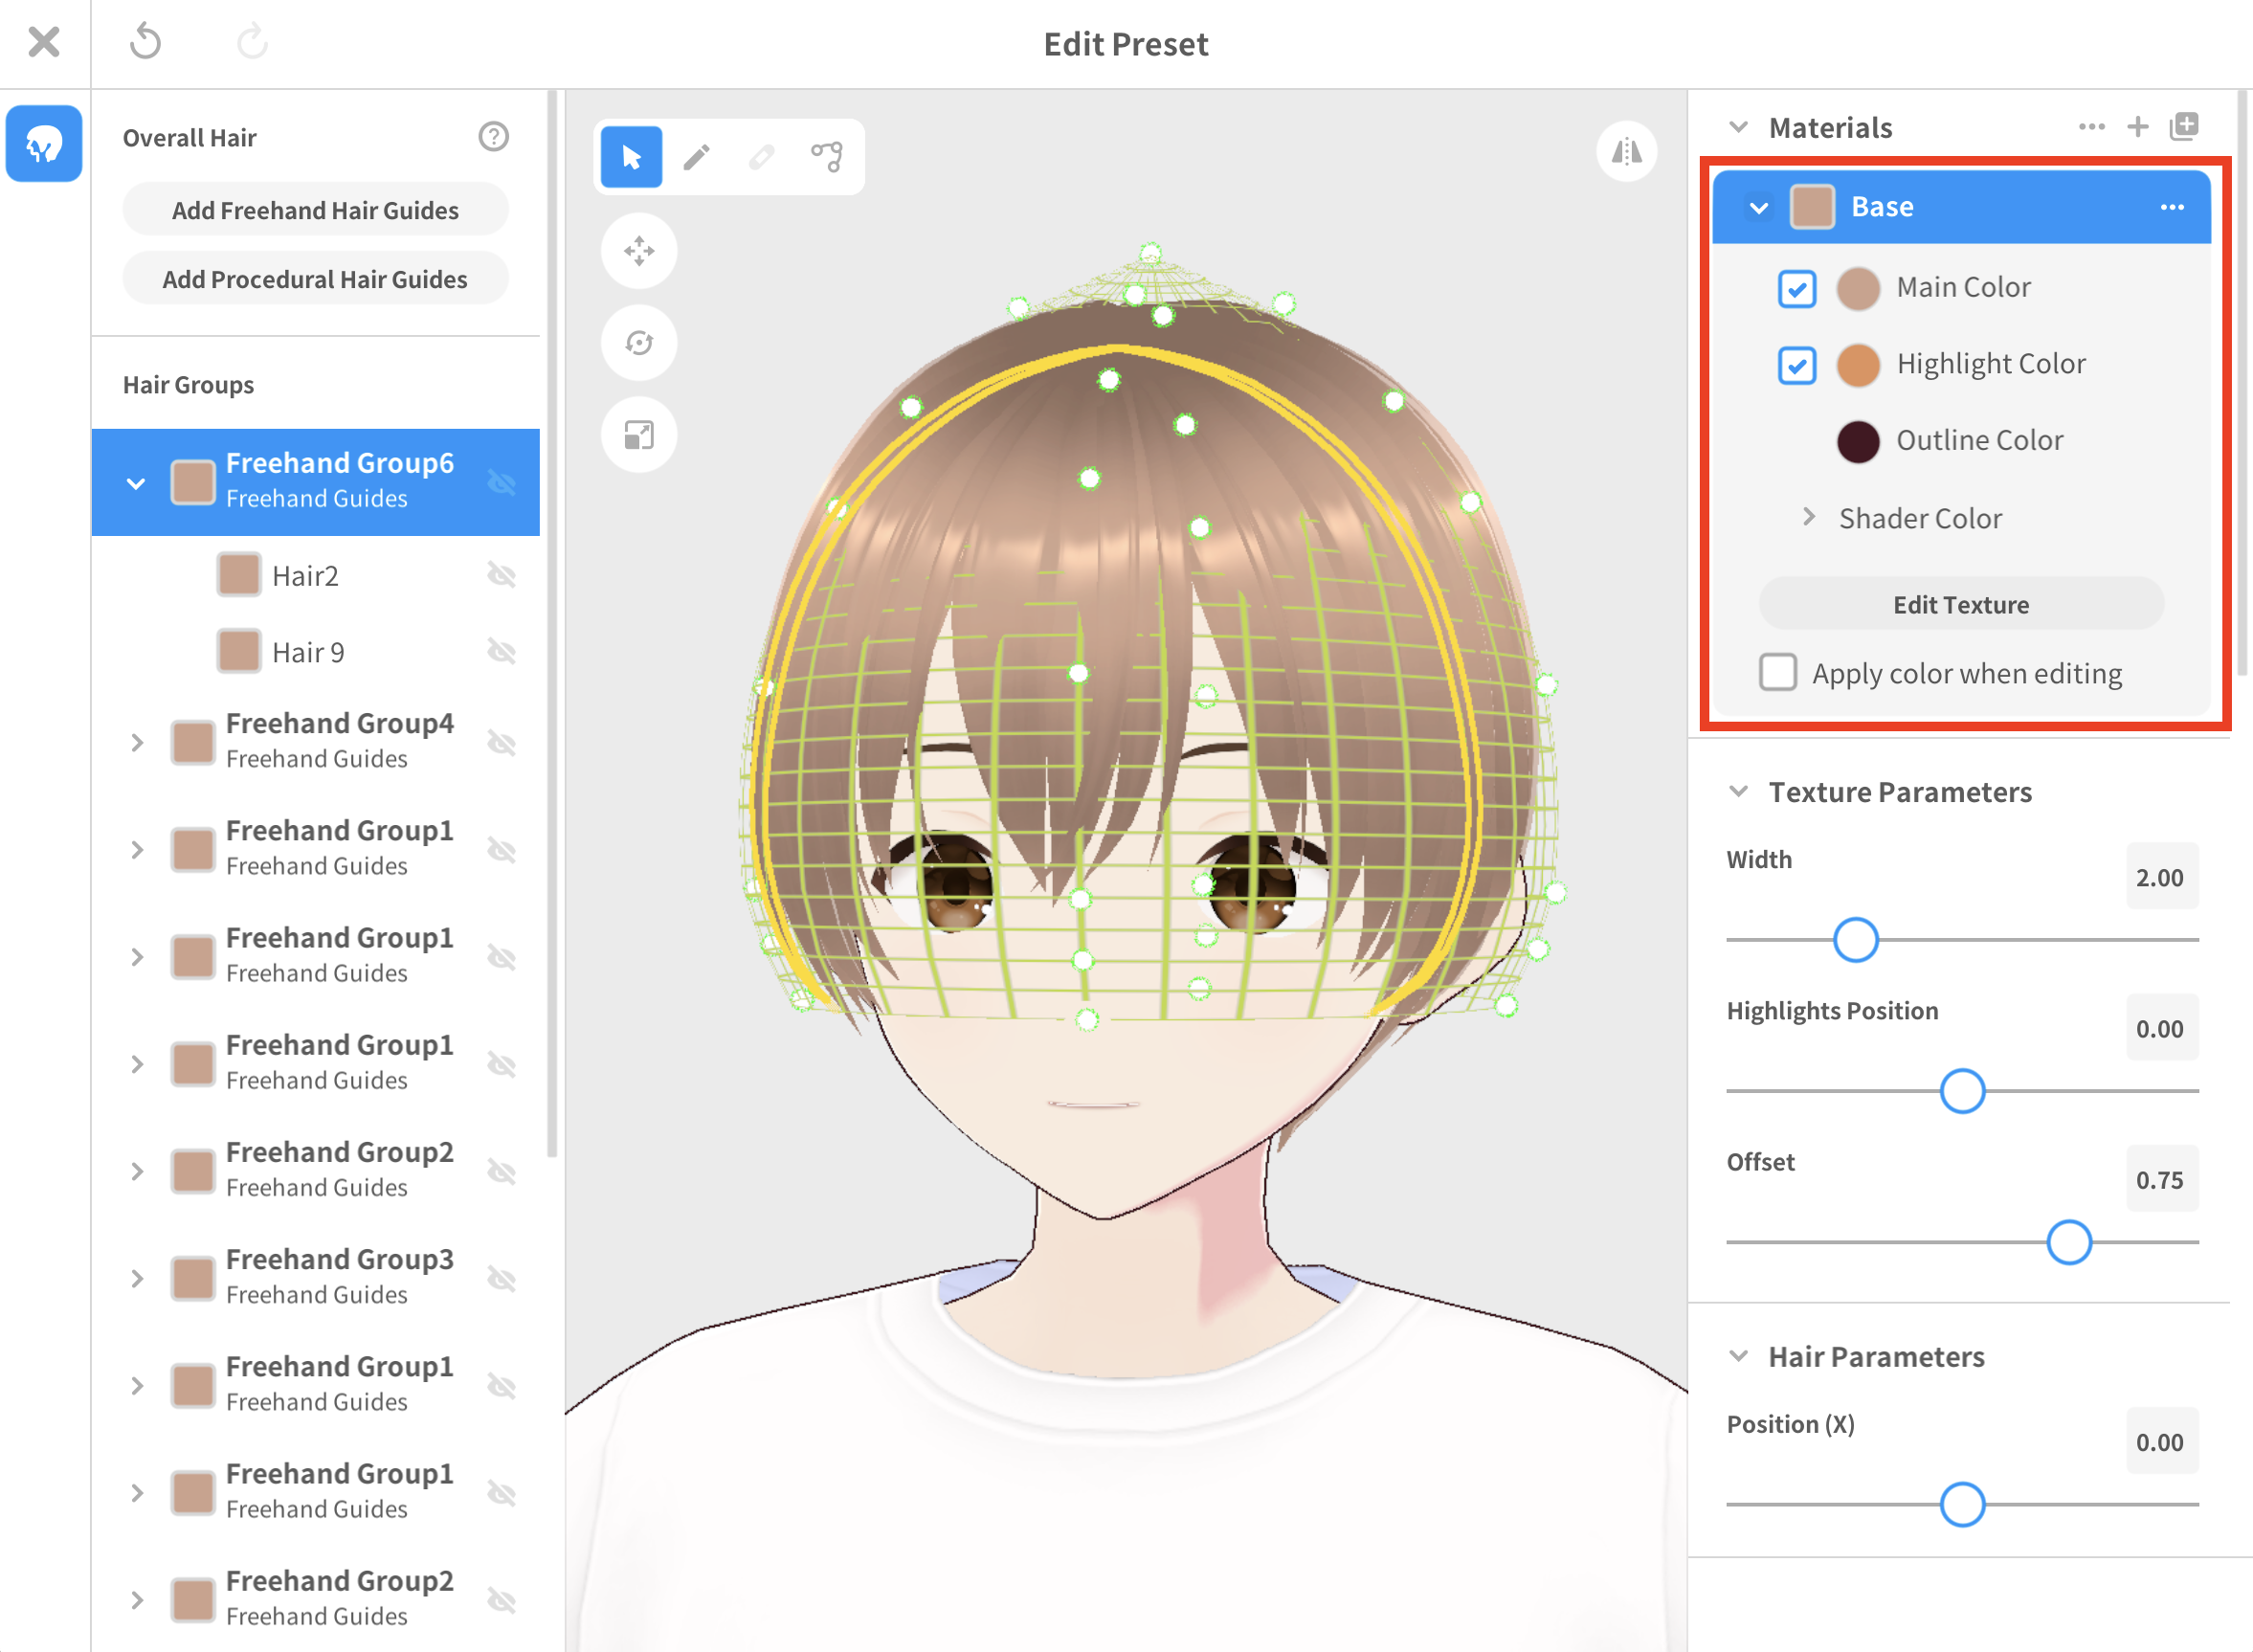Click Add Freehand Hair Guides button
The width and height of the screenshot is (2253, 1652).
[x=315, y=210]
